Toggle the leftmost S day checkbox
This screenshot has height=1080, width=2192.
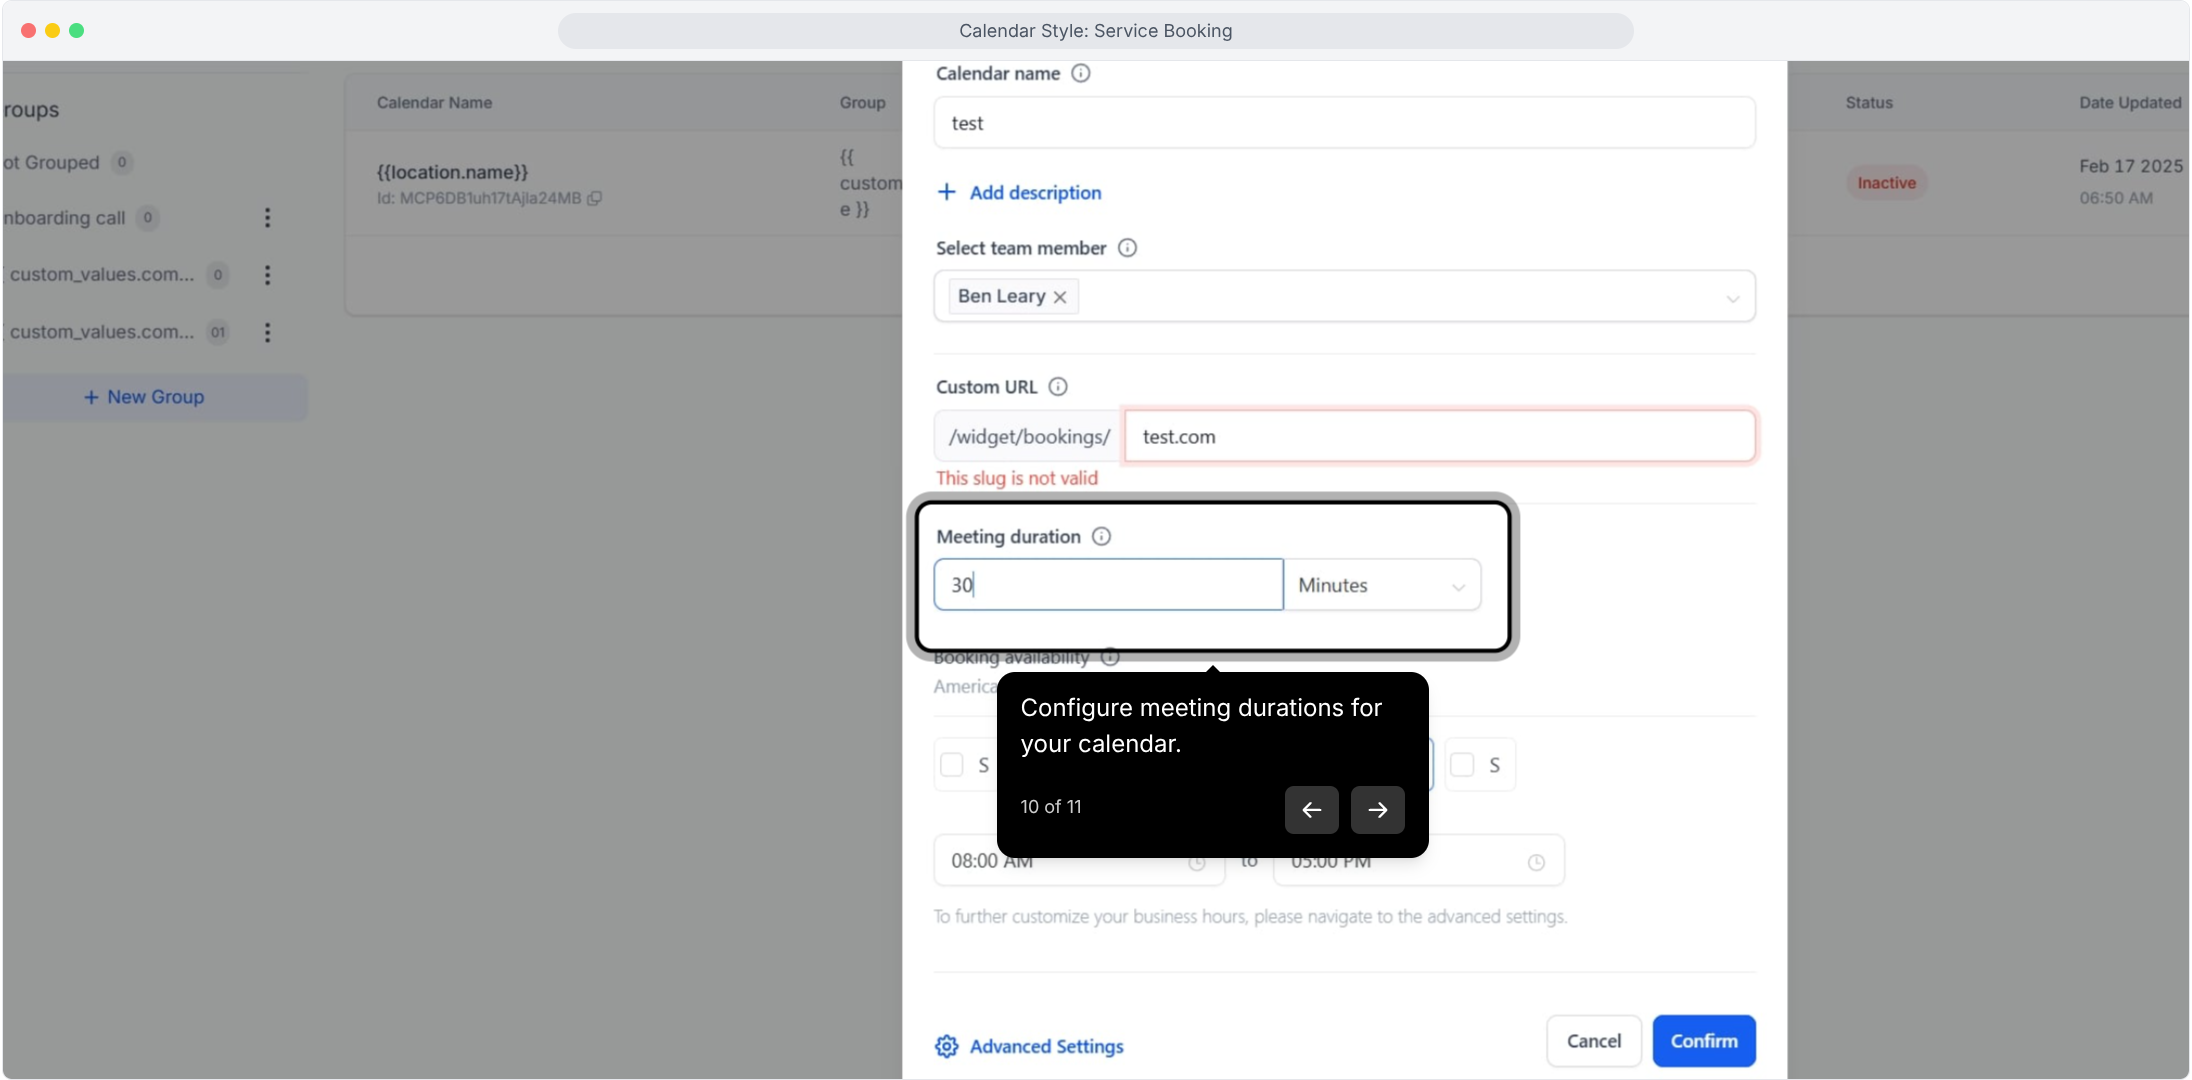point(952,765)
